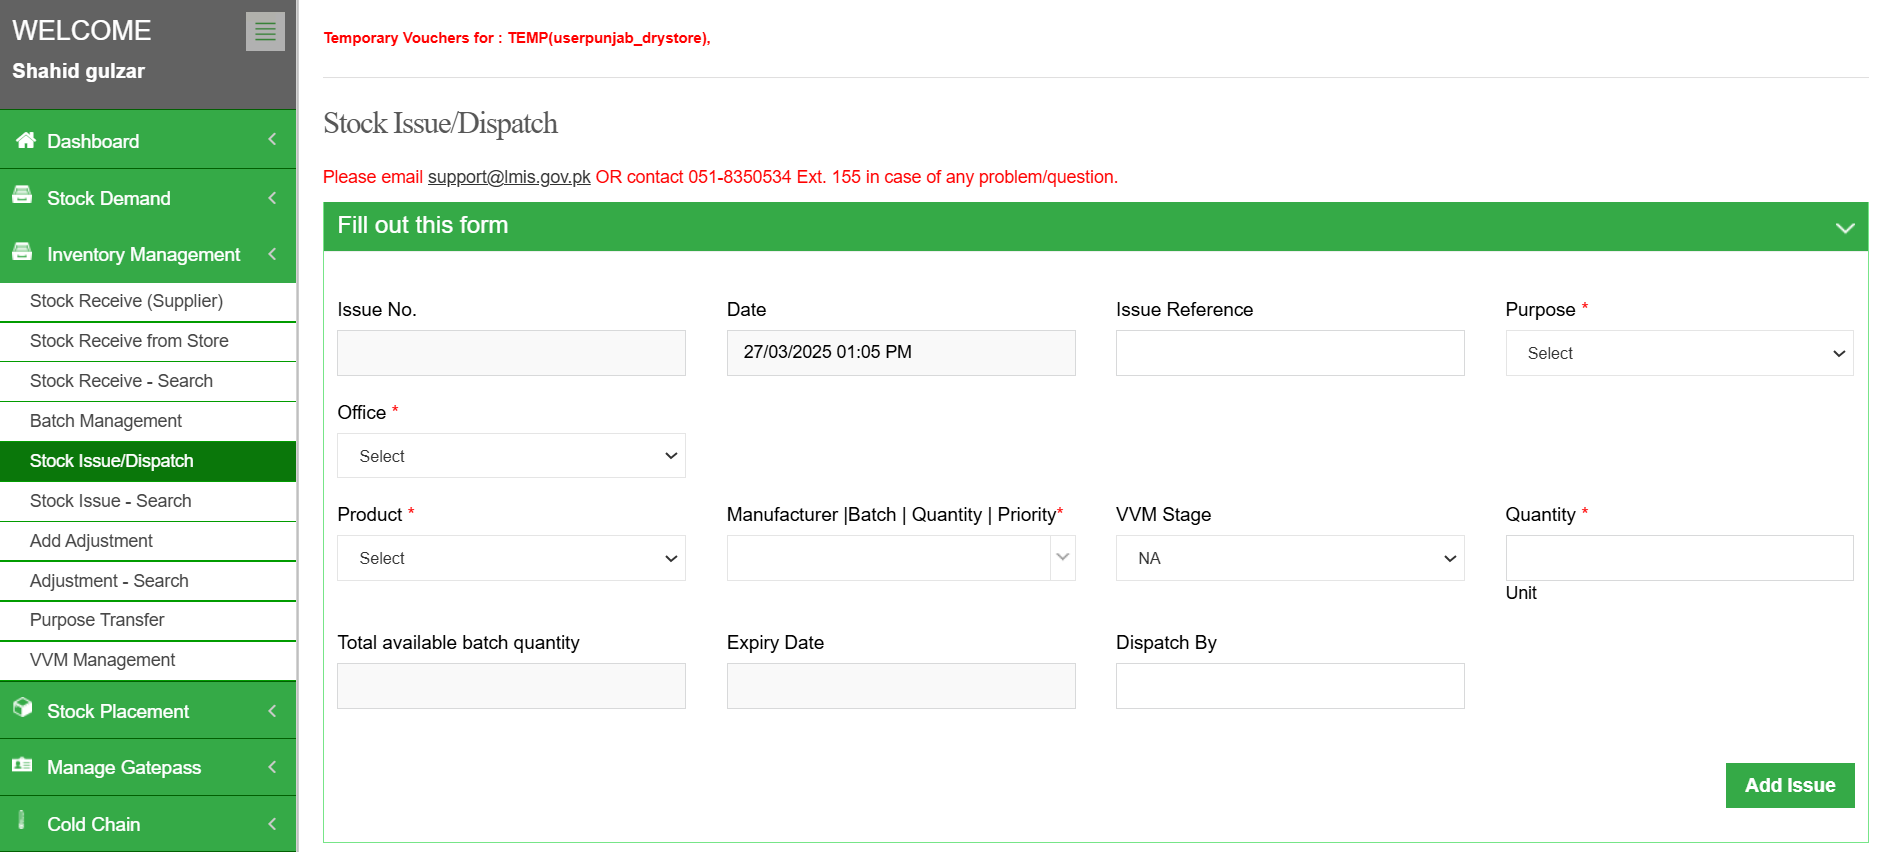Click the Dashboard home icon
1884x852 pixels.
click(x=25, y=140)
